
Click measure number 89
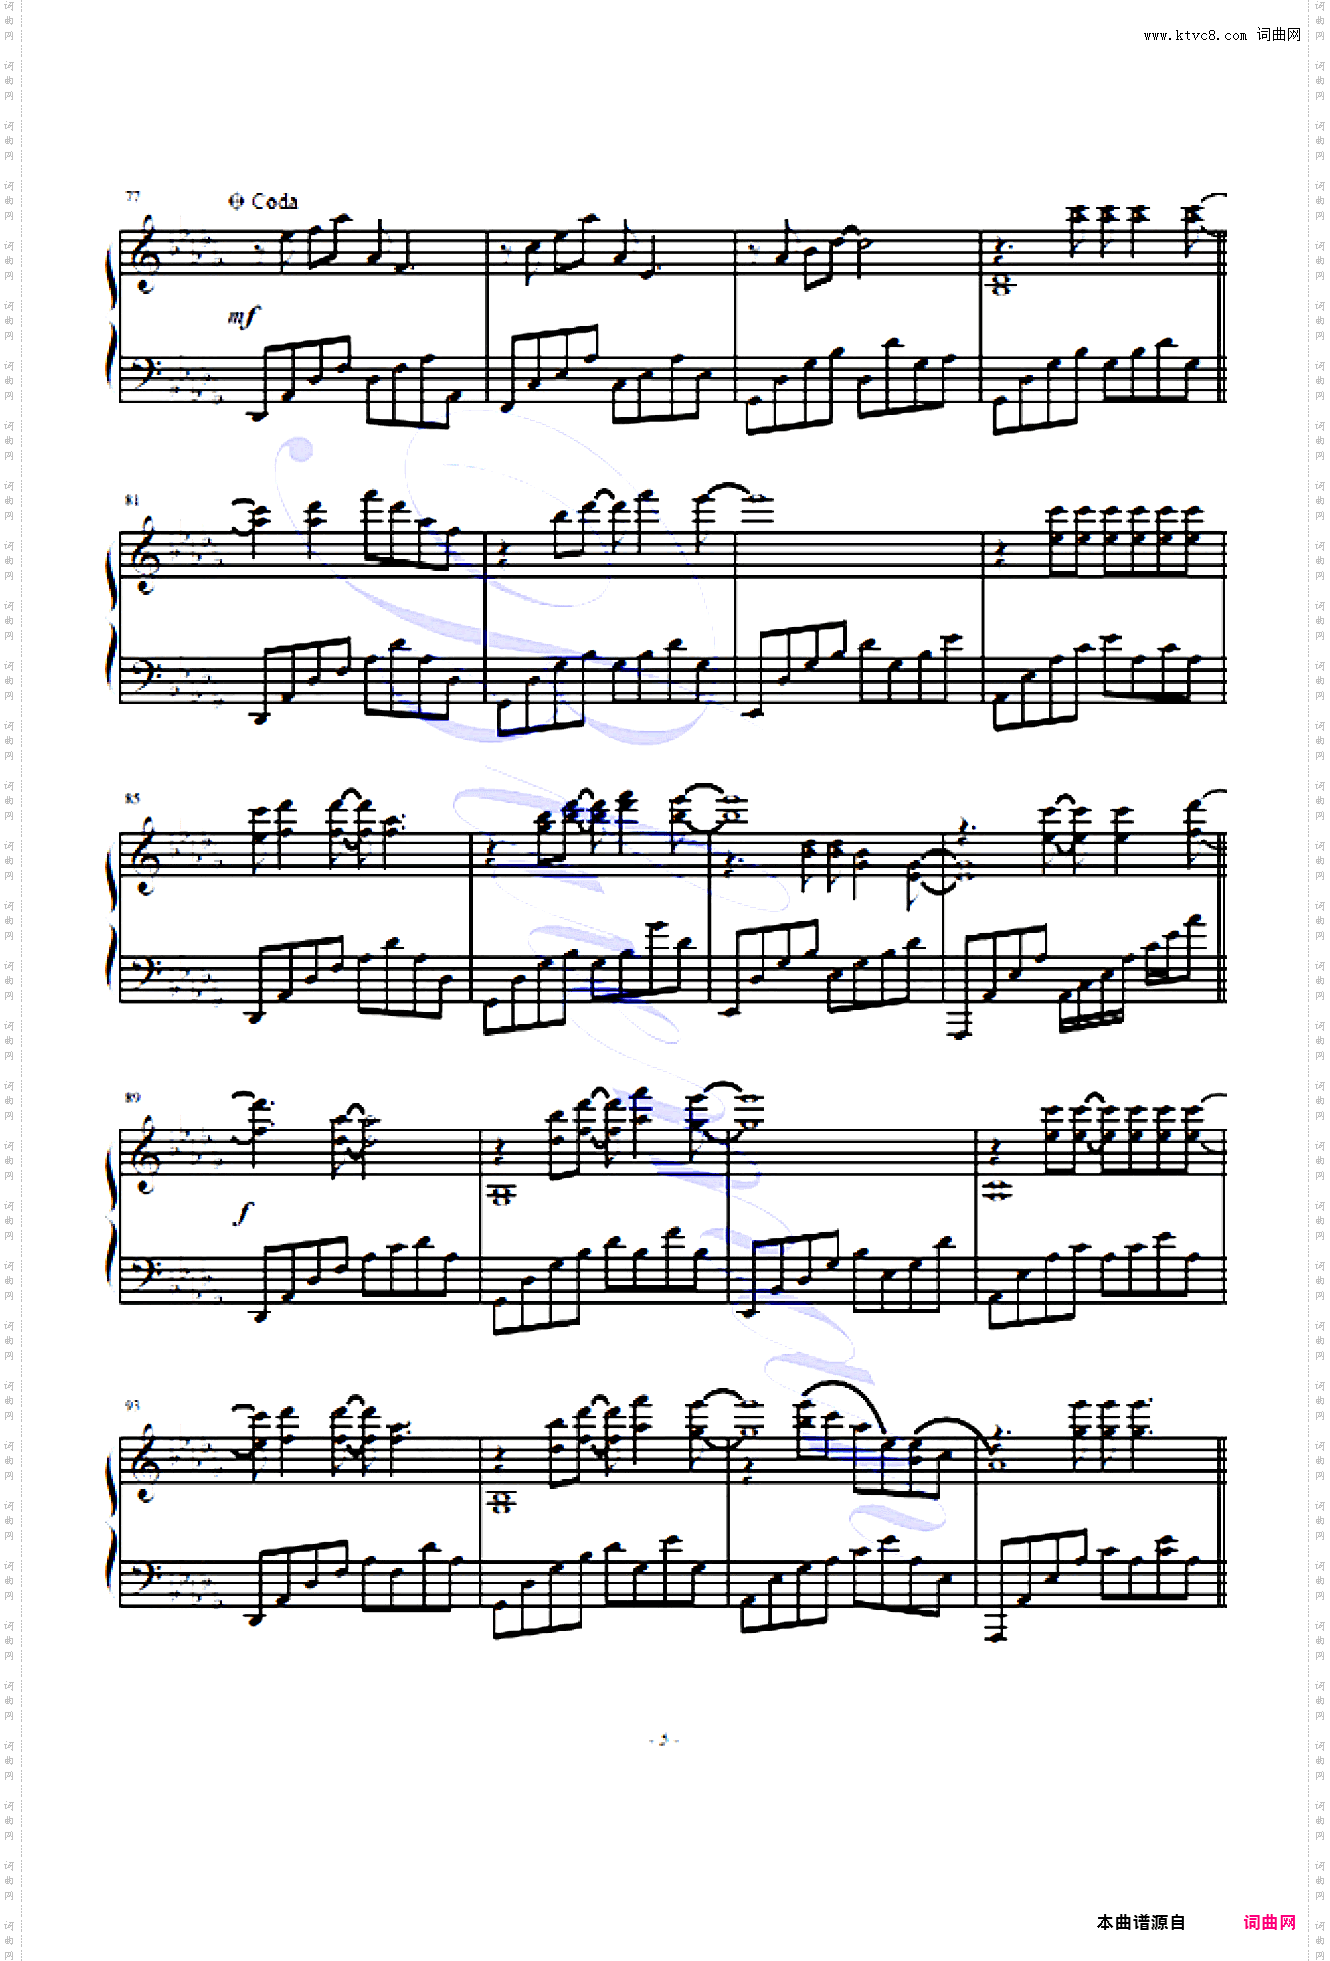click(x=132, y=1097)
